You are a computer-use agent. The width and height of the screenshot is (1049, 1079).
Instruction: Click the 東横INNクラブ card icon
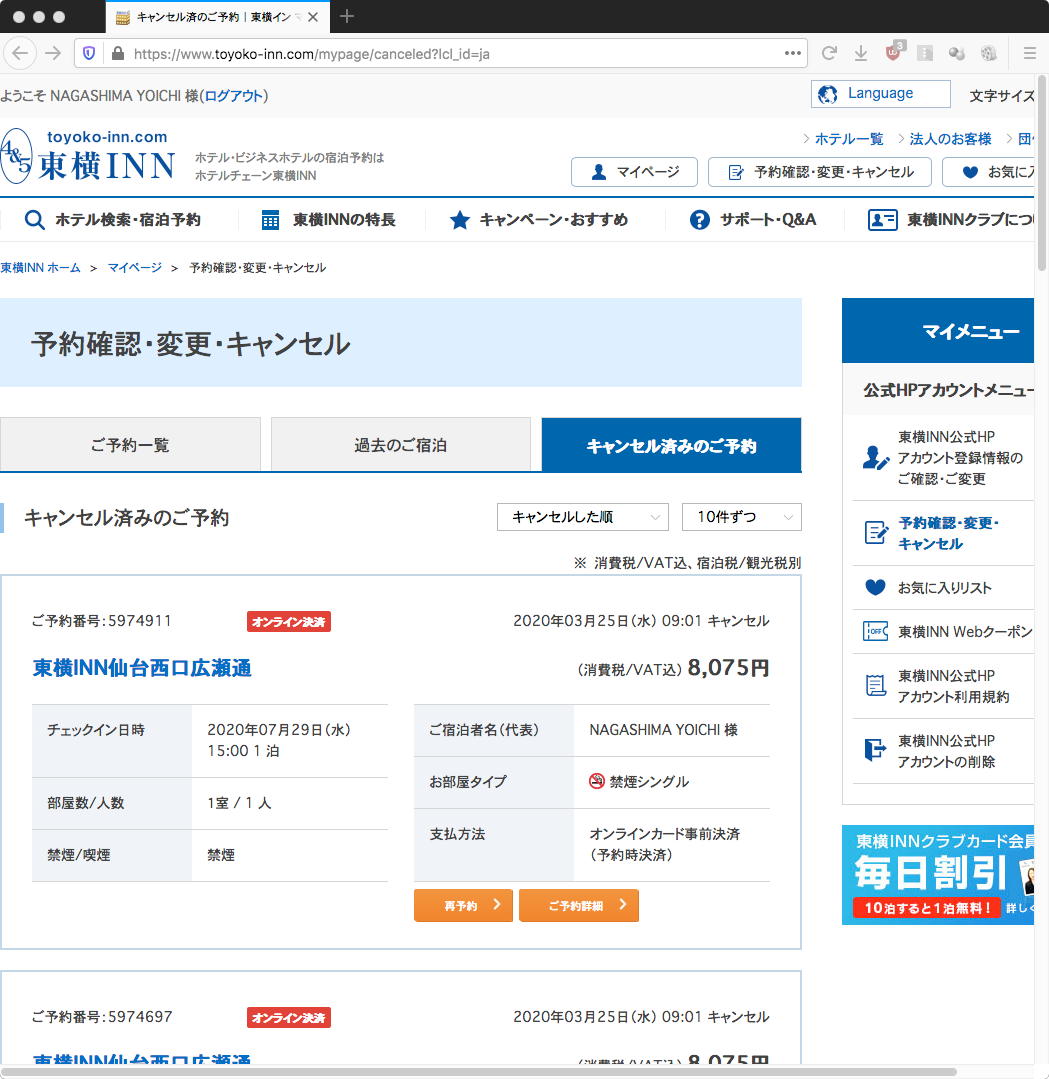pos(882,220)
